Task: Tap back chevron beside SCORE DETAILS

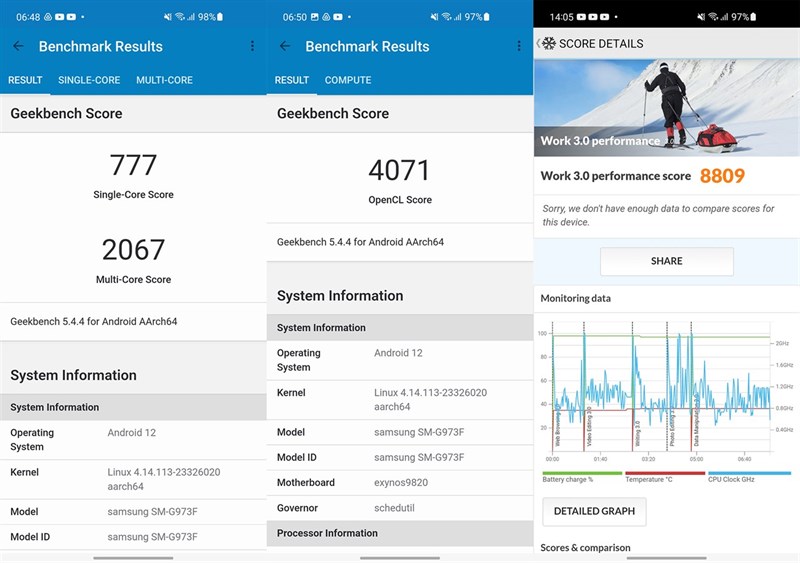Action: coord(538,43)
